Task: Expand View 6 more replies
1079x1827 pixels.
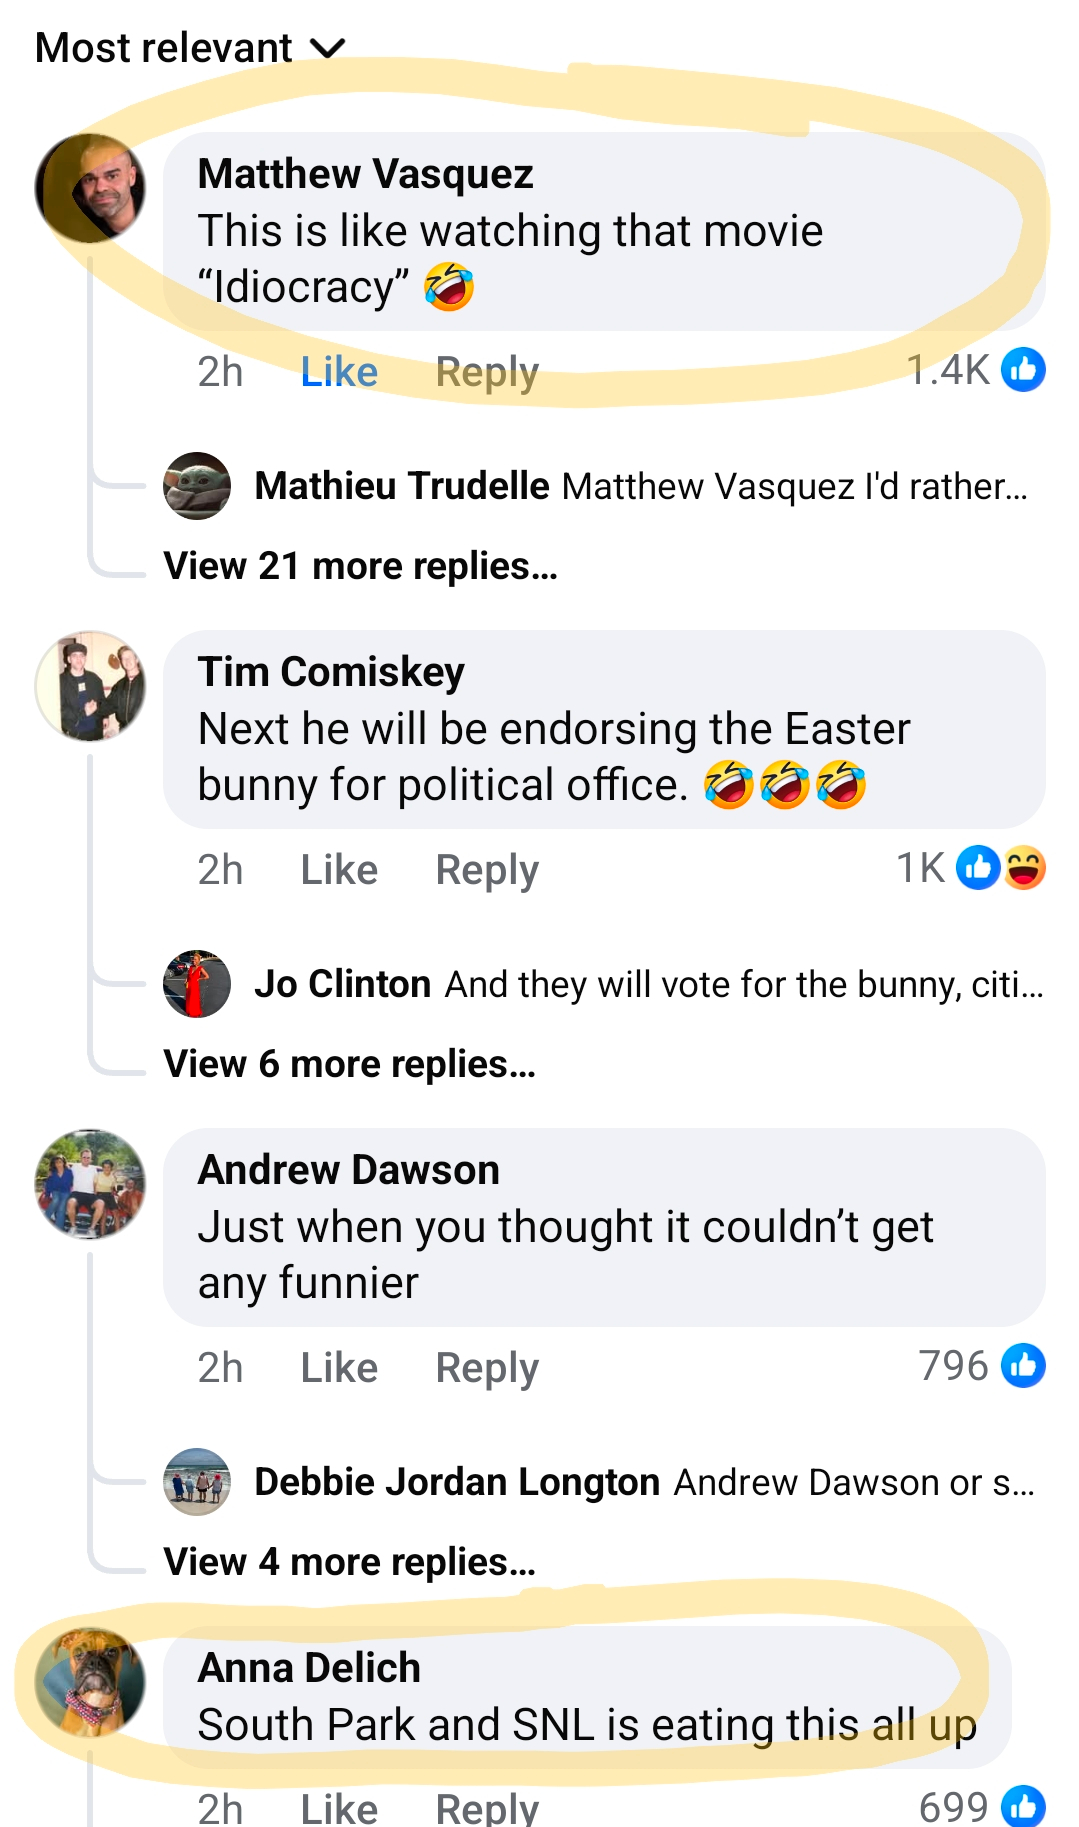Action: [349, 1064]
